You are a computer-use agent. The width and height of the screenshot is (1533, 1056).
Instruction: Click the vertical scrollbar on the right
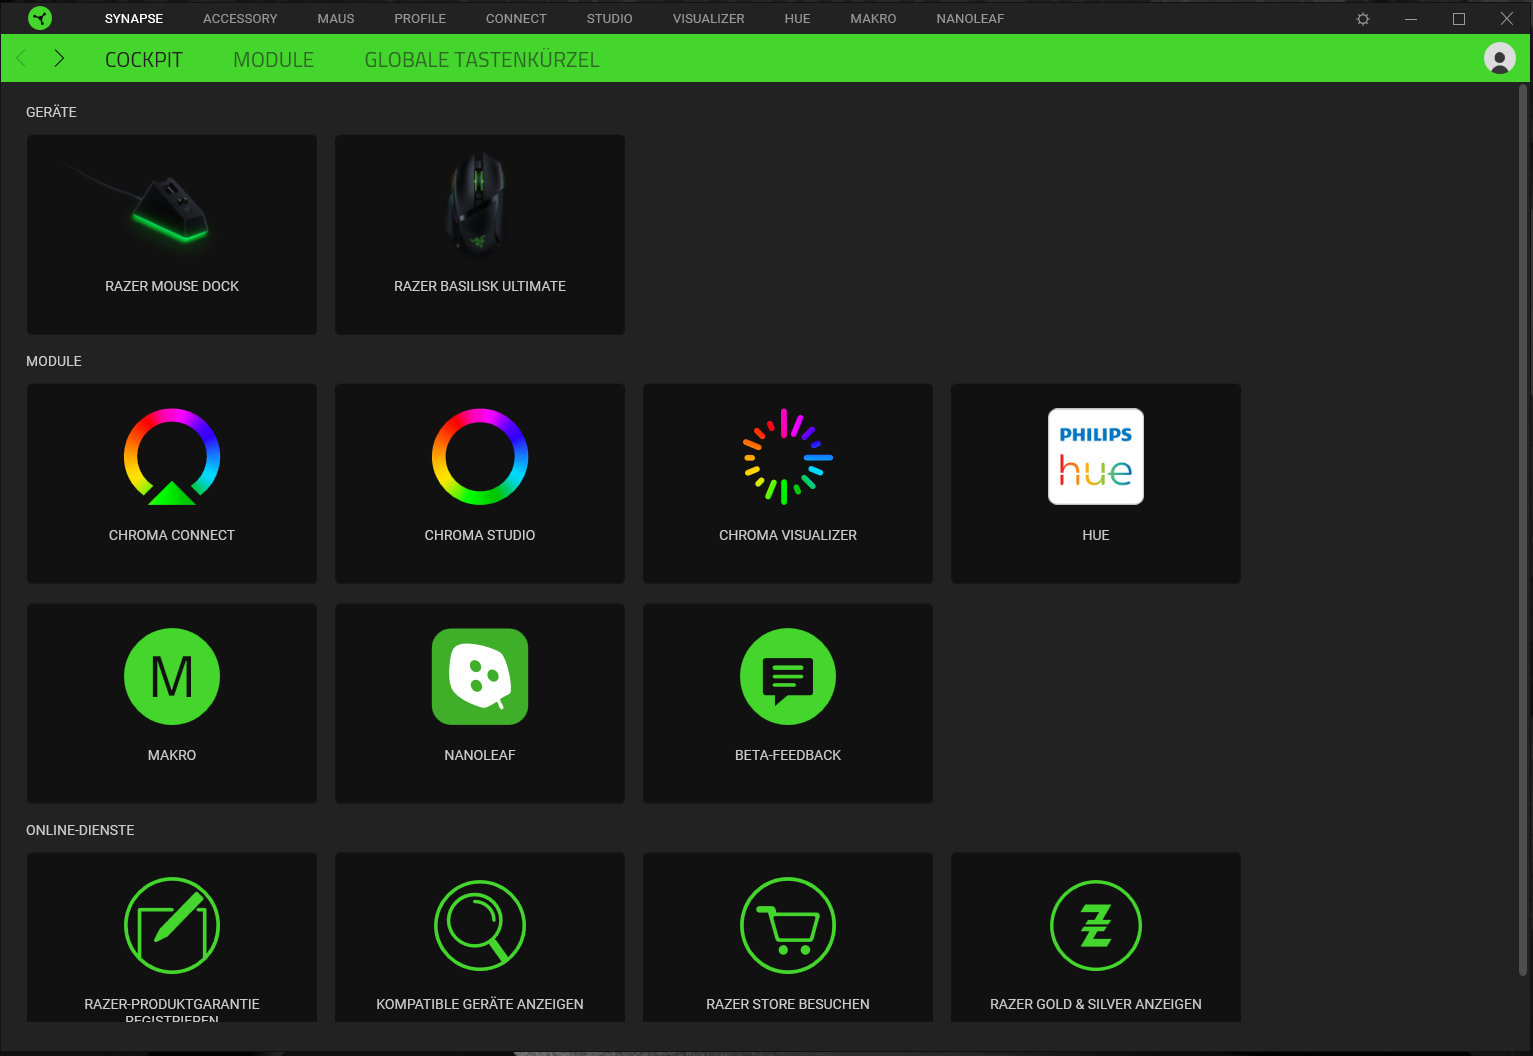[x=1523, y=530]
